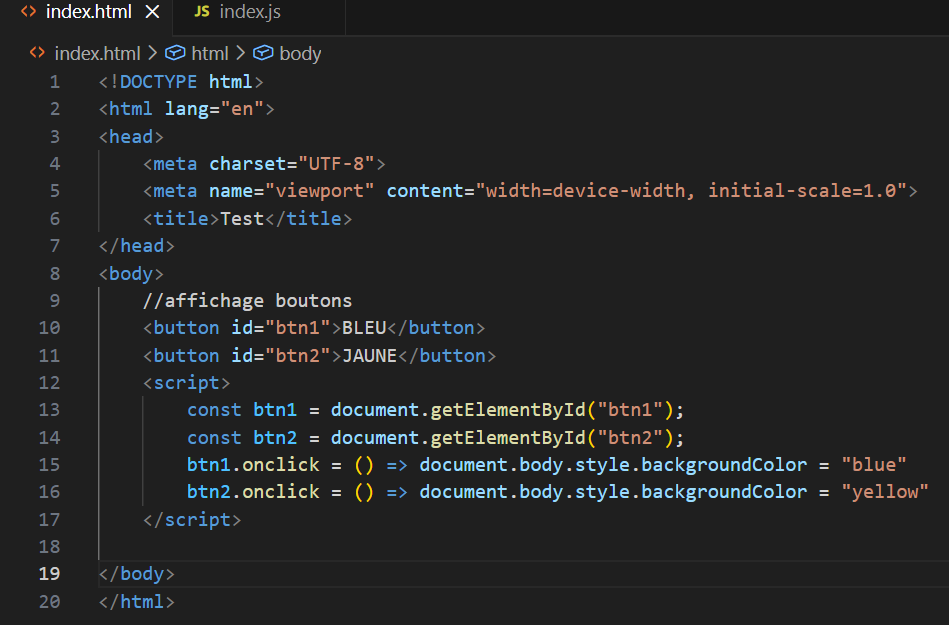Place cursor in the "yellow" string
The height and width of the screenshot is (625, 949).
click(x=884, y=491)
